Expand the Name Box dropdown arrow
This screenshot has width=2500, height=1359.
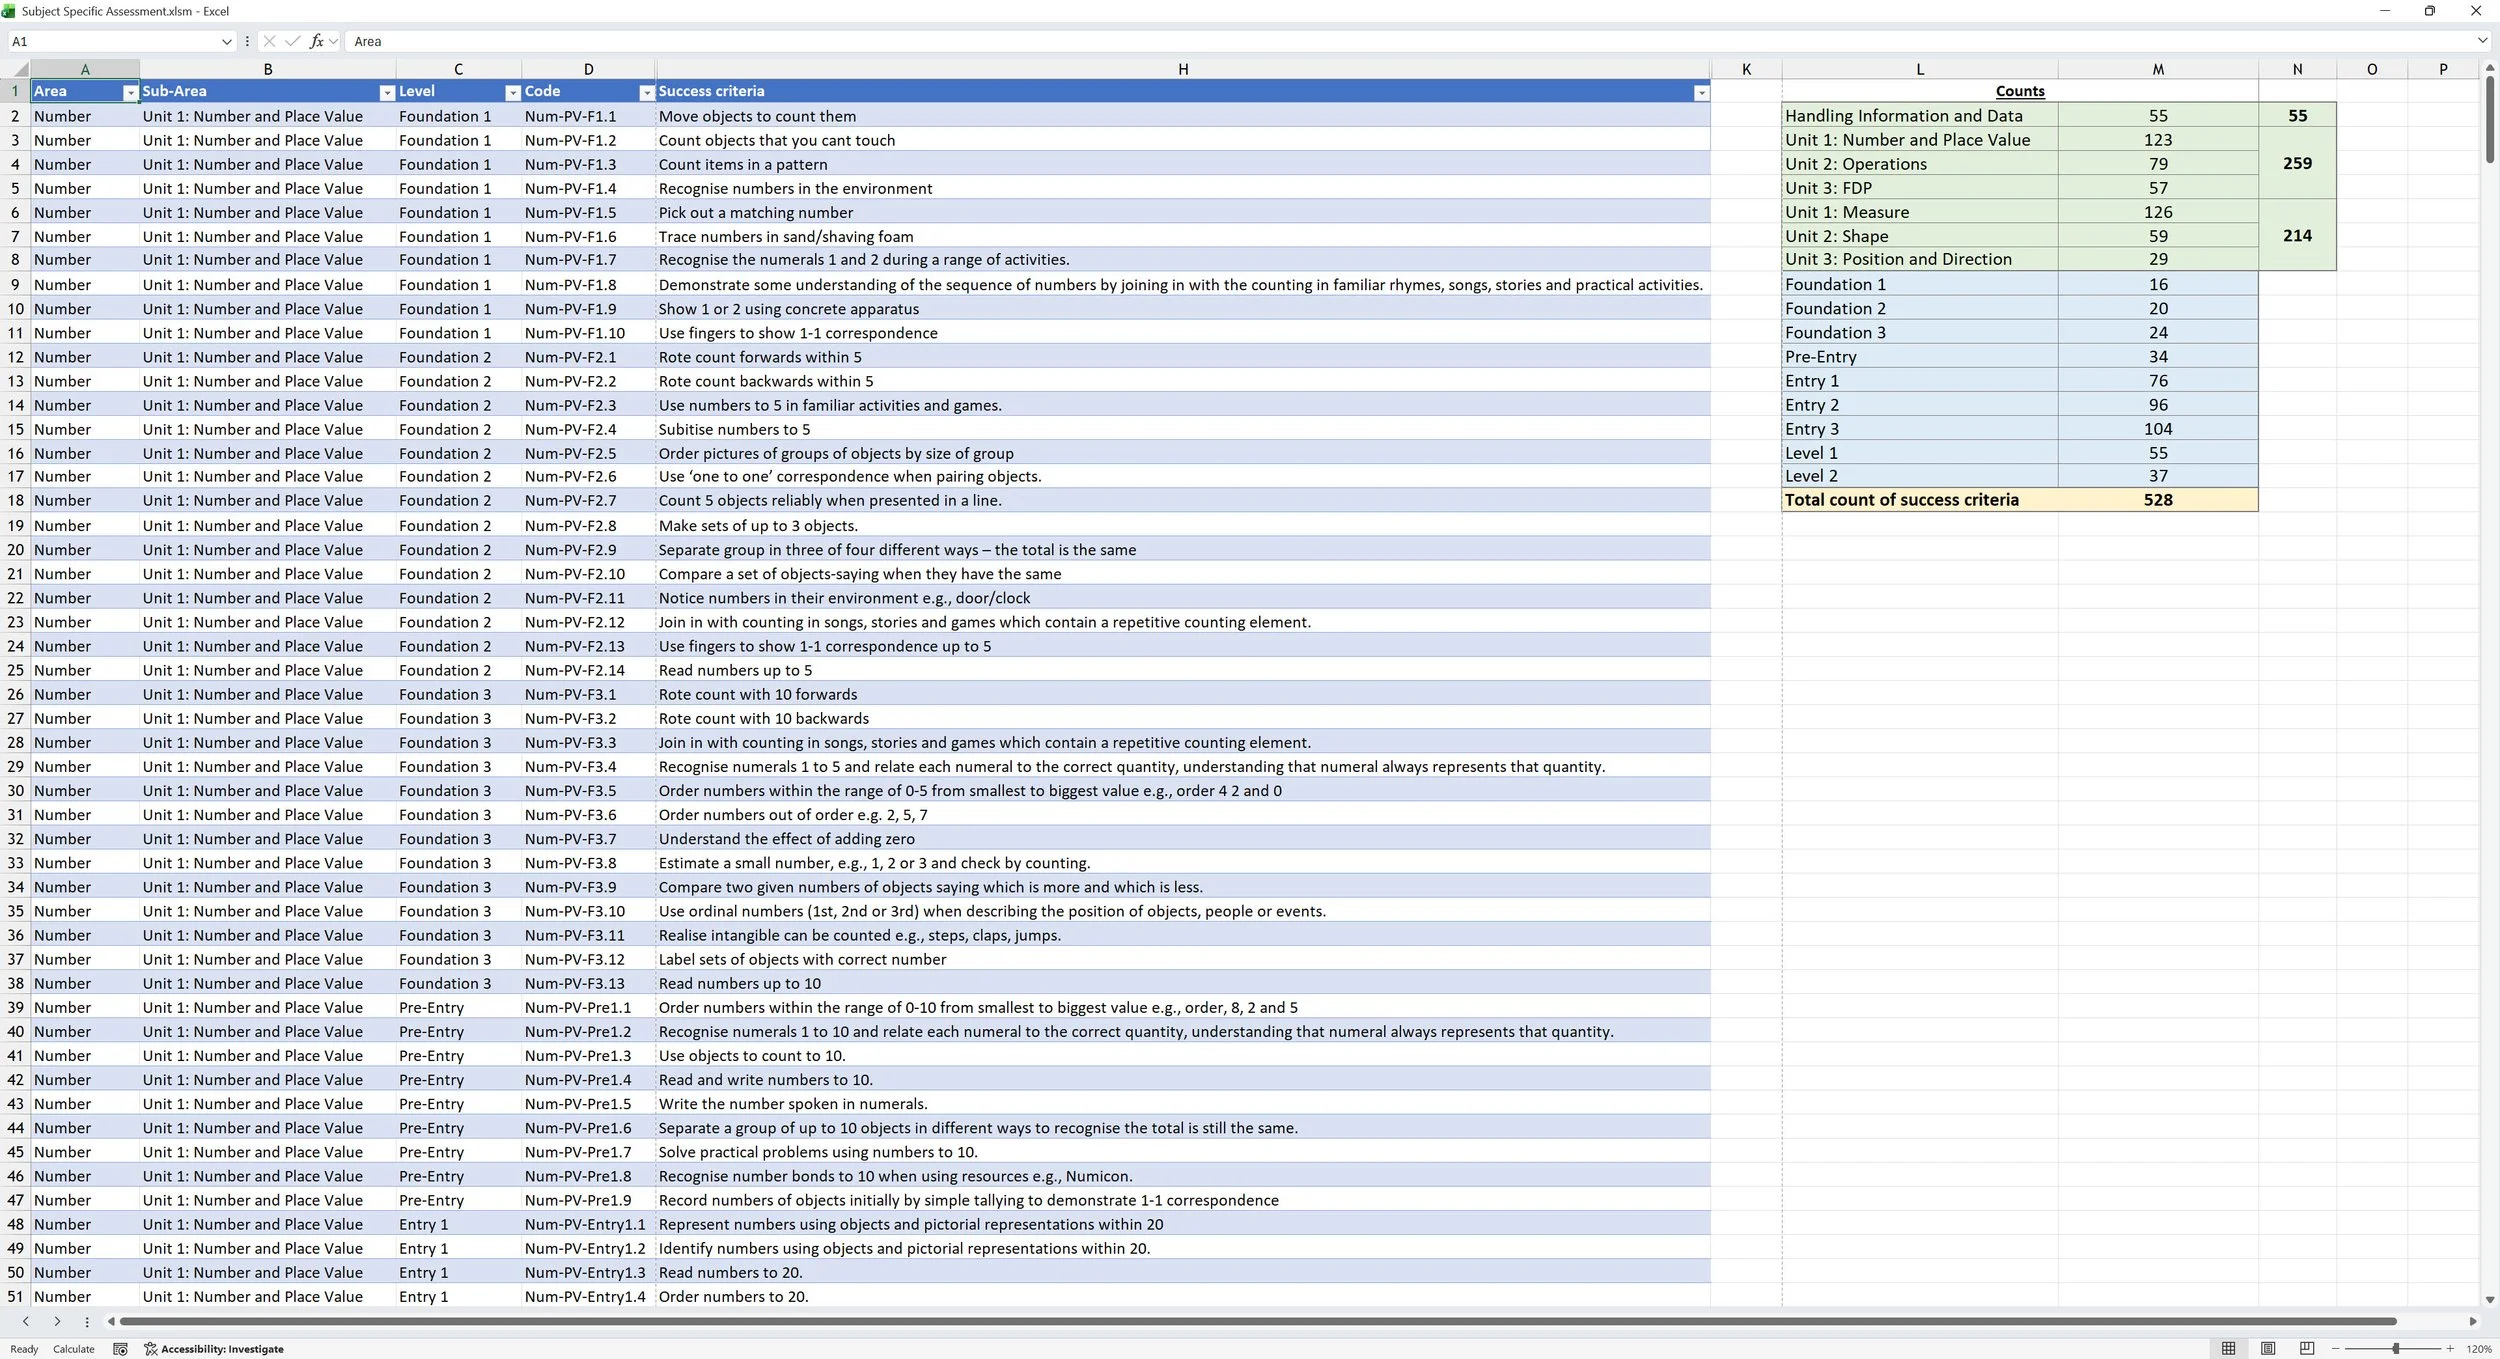click(x=226, y=41)
